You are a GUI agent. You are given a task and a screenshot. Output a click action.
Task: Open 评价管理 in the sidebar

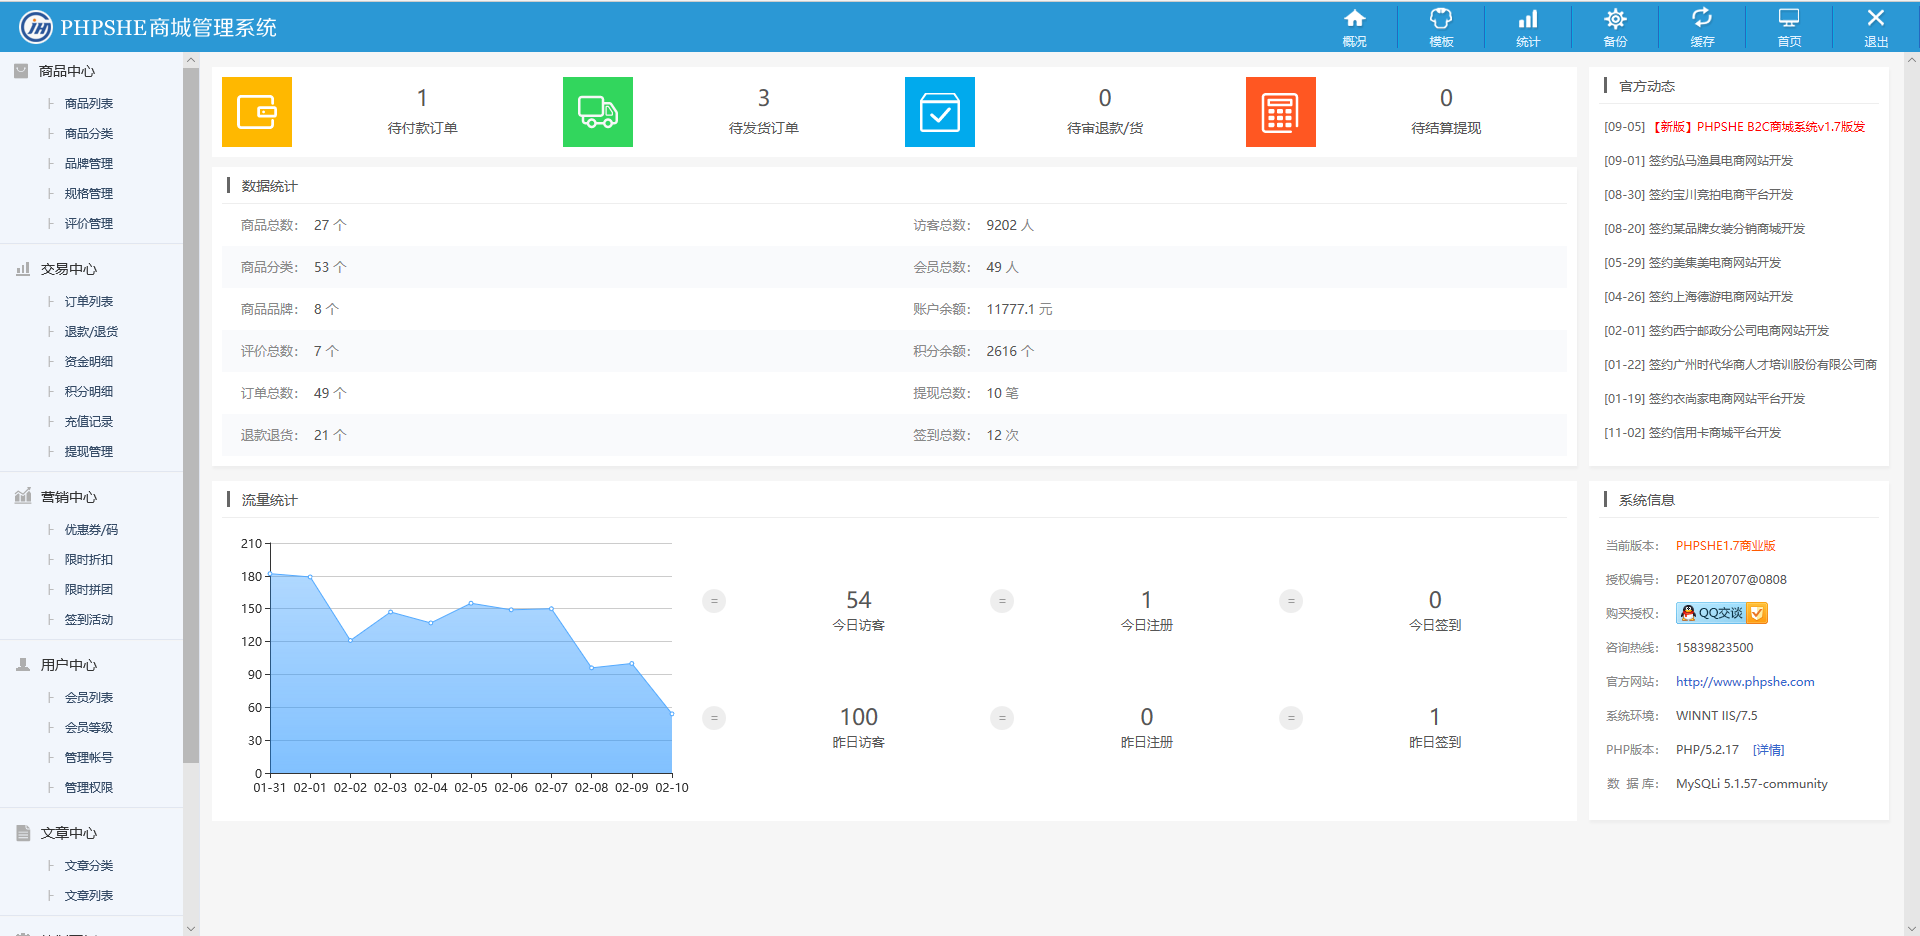tap(89, 224)
